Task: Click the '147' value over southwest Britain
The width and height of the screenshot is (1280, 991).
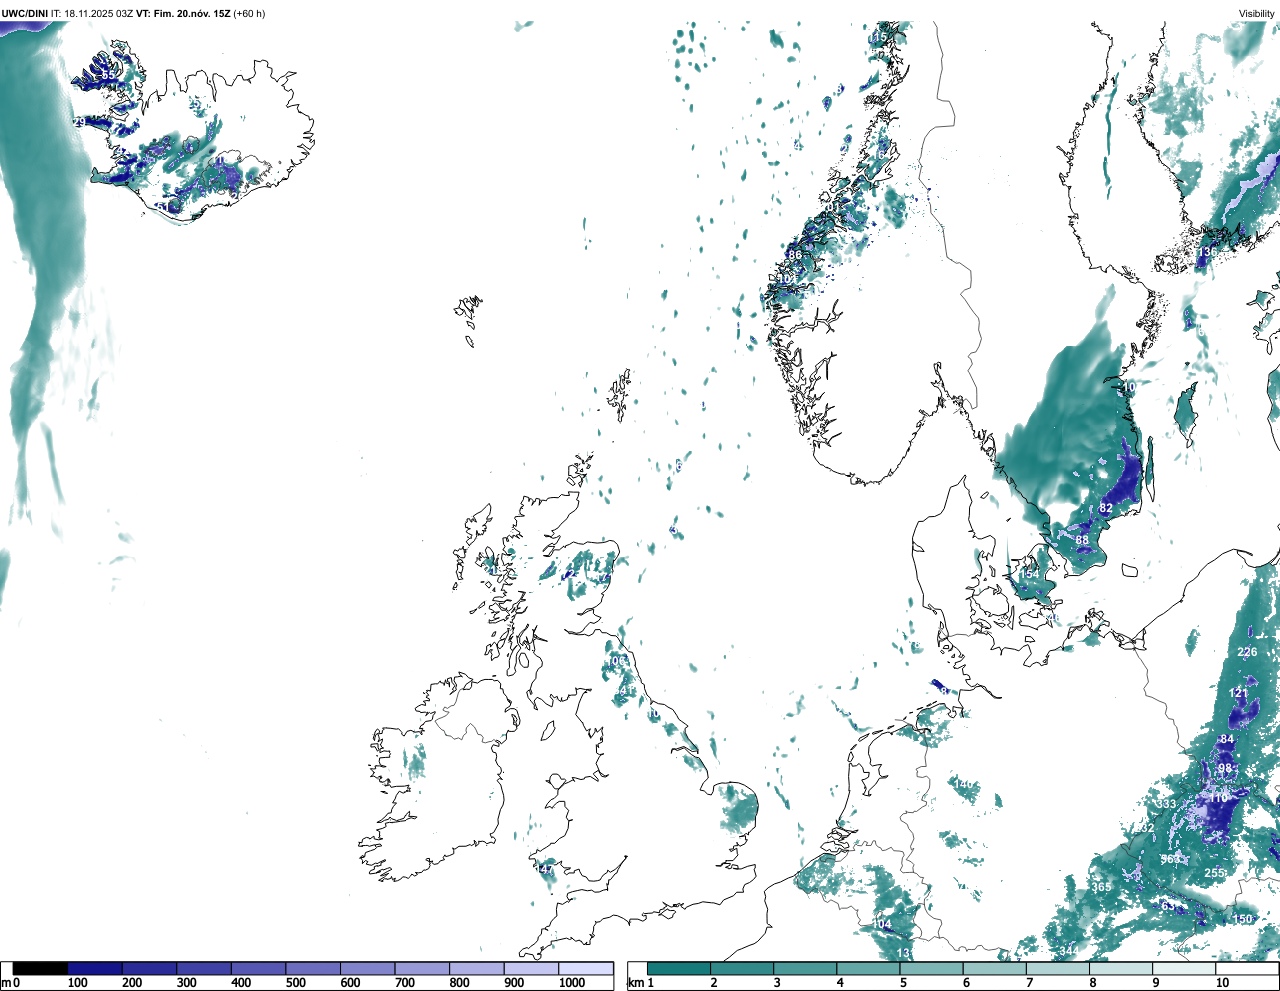Action: [545, 869]
